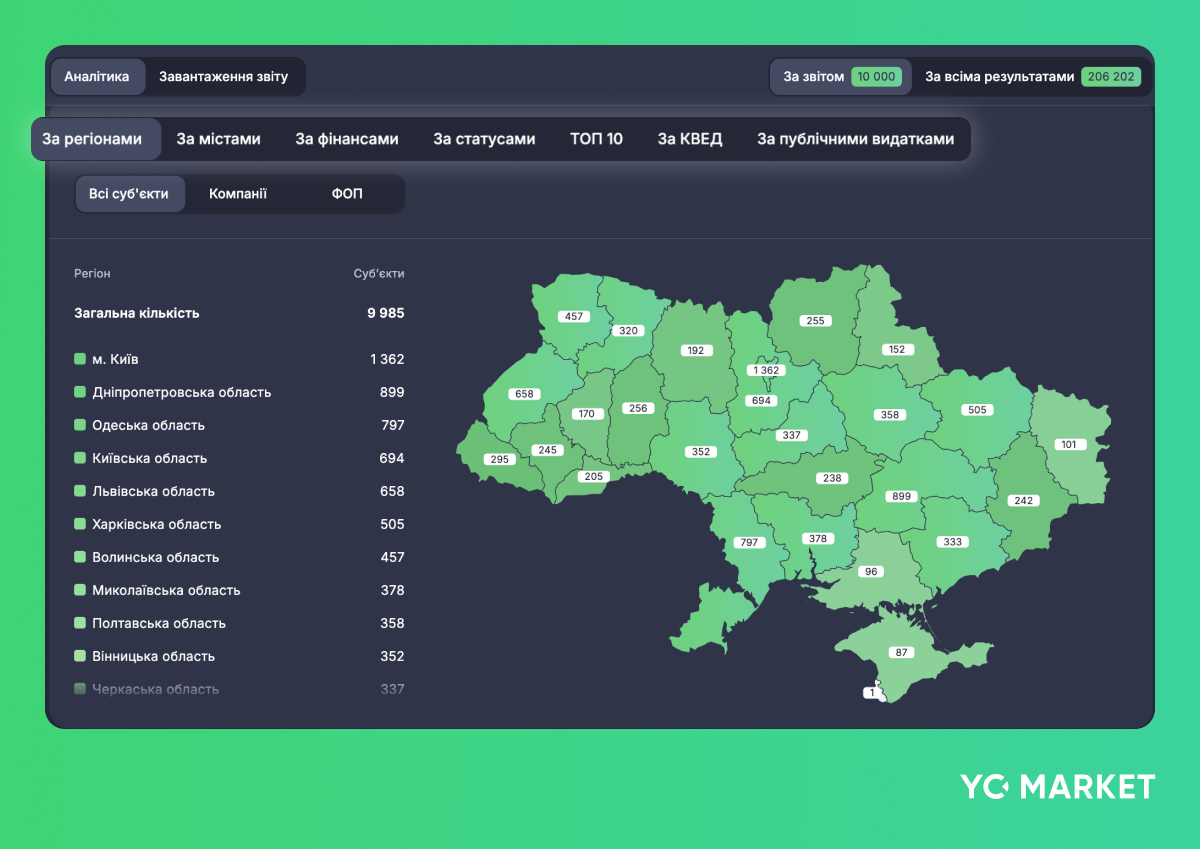Click map label 505 on Kharkiv region
Screen dimensions: 1200x849
coord(976,410)
